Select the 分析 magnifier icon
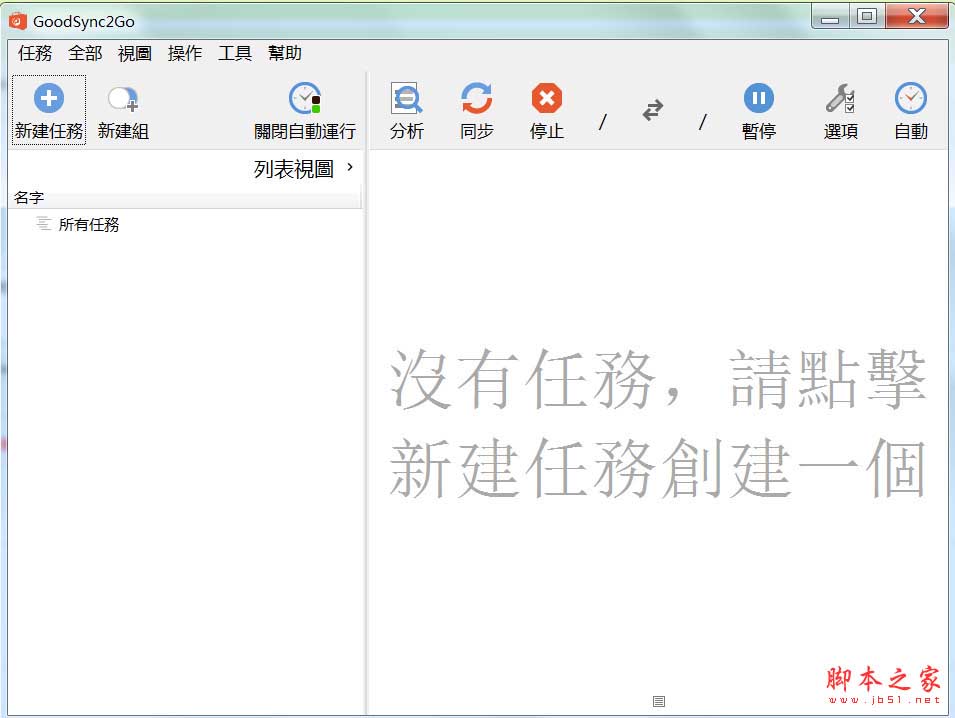 tap(406, 100)
